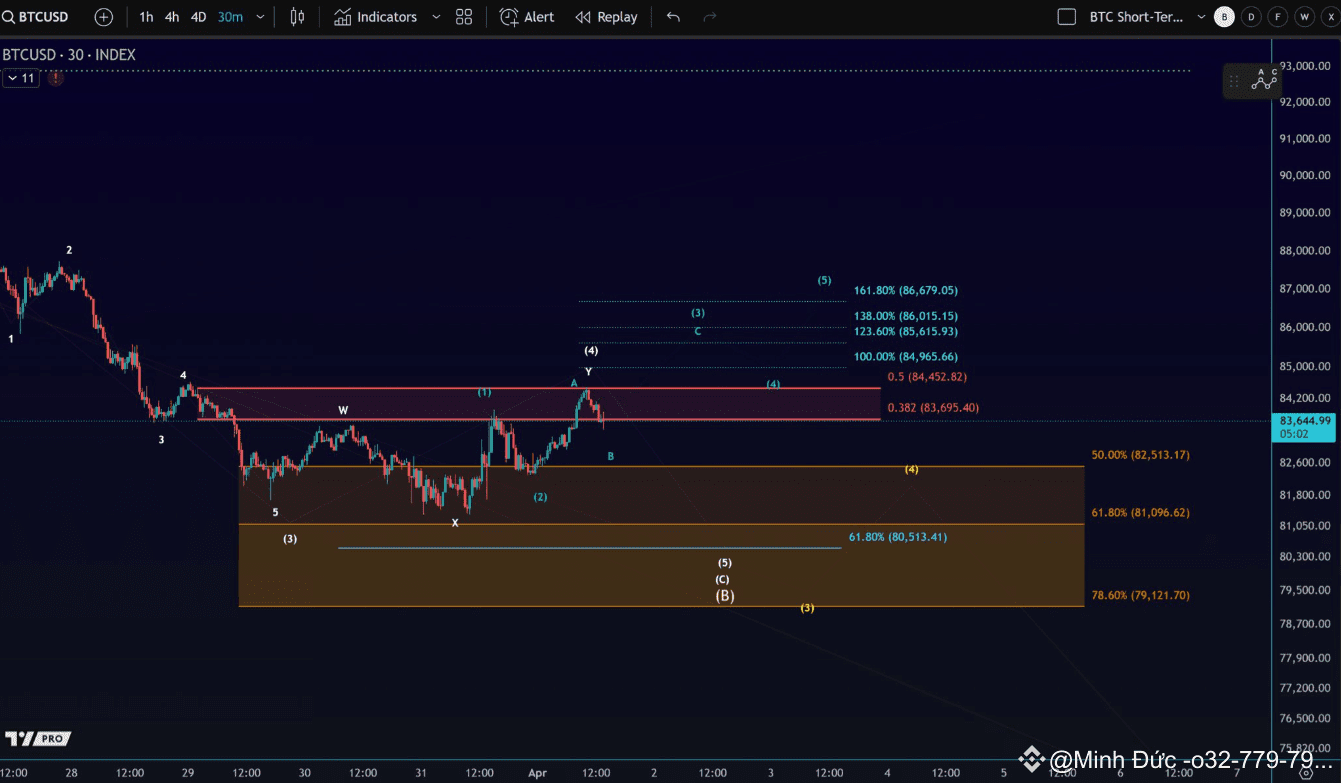Image resolution: width=1341 pixels, height=783 pixels.
Task: Open the layout name dropdown arrow
Action: pyautogui.click(x=1201, y=17)
